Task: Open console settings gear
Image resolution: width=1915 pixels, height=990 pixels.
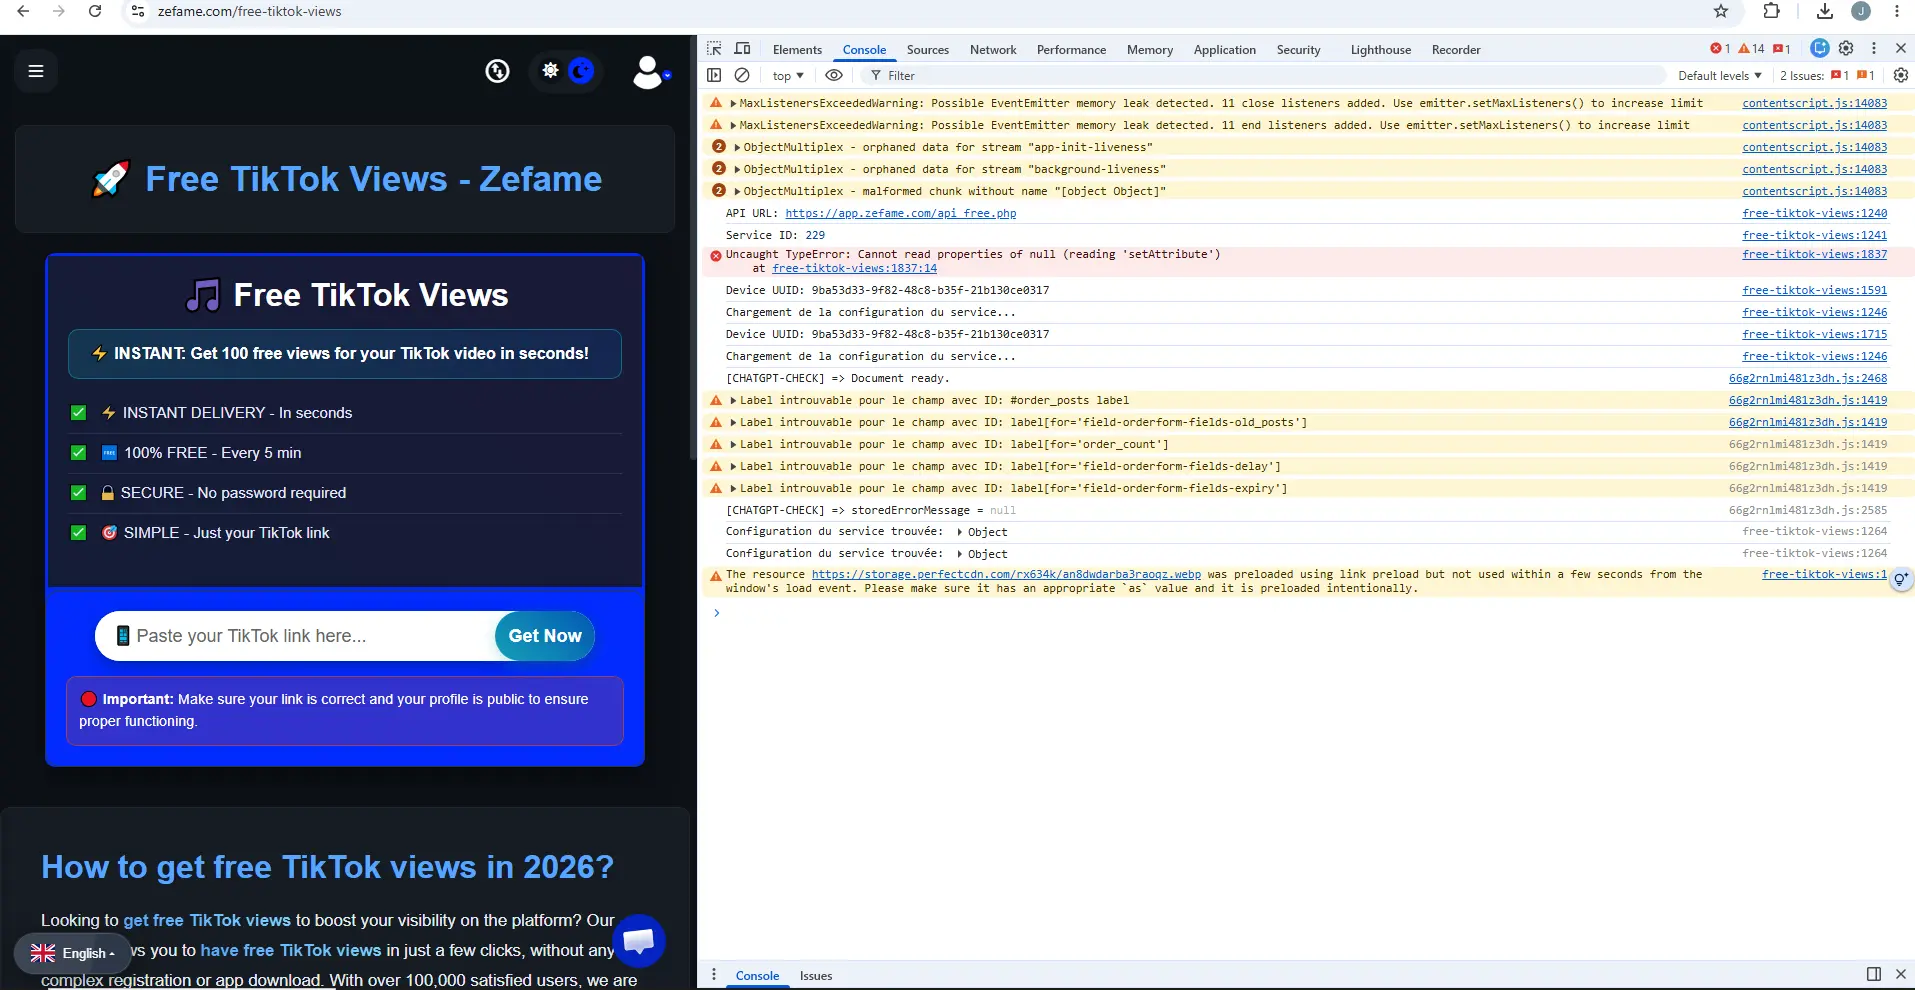Action: pyautogui.click(x=1901, y=75)
